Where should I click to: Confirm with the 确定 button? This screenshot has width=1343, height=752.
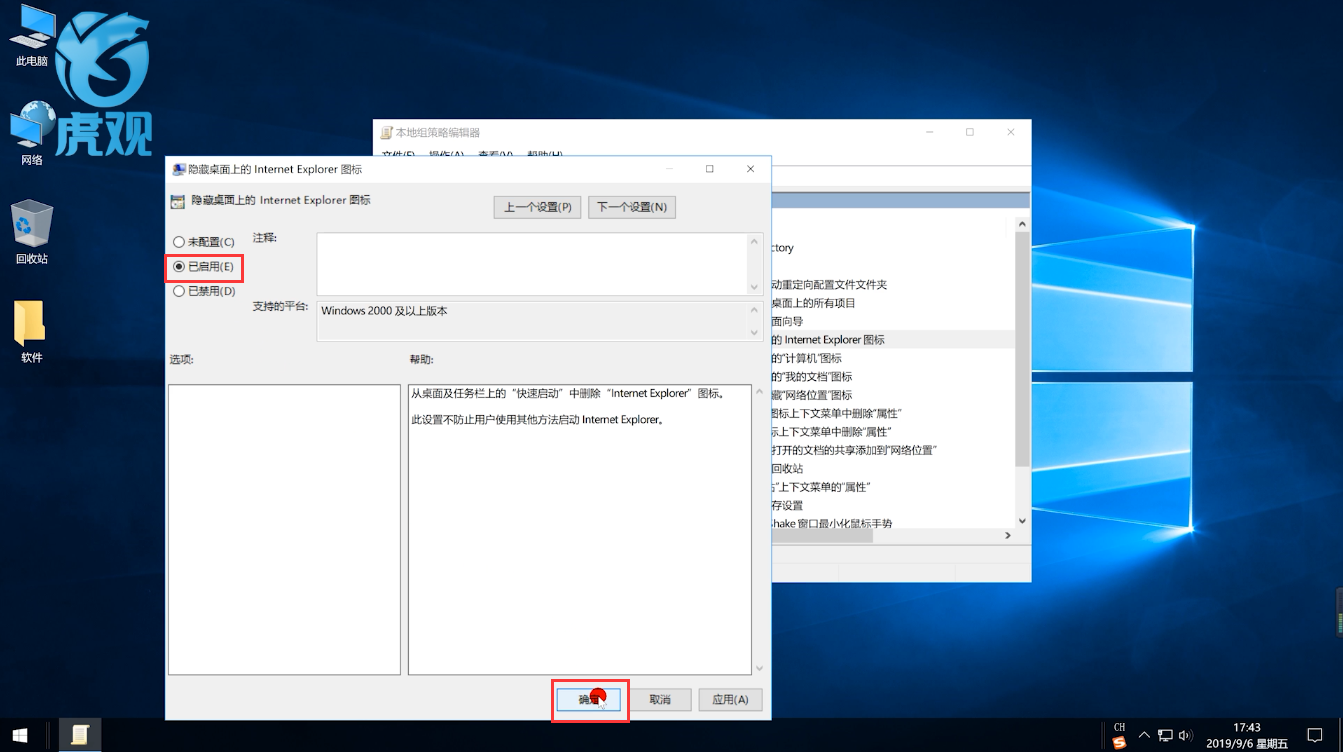[590, 700]
